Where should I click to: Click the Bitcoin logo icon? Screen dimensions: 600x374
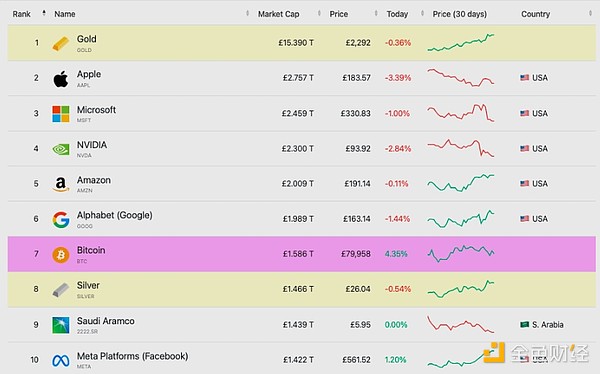point(61,255)
